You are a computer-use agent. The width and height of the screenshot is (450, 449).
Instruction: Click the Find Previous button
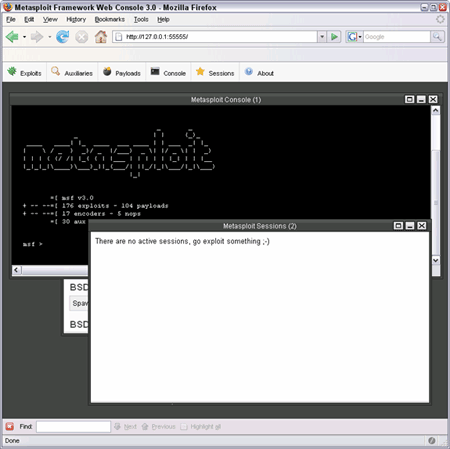[159, 426]
